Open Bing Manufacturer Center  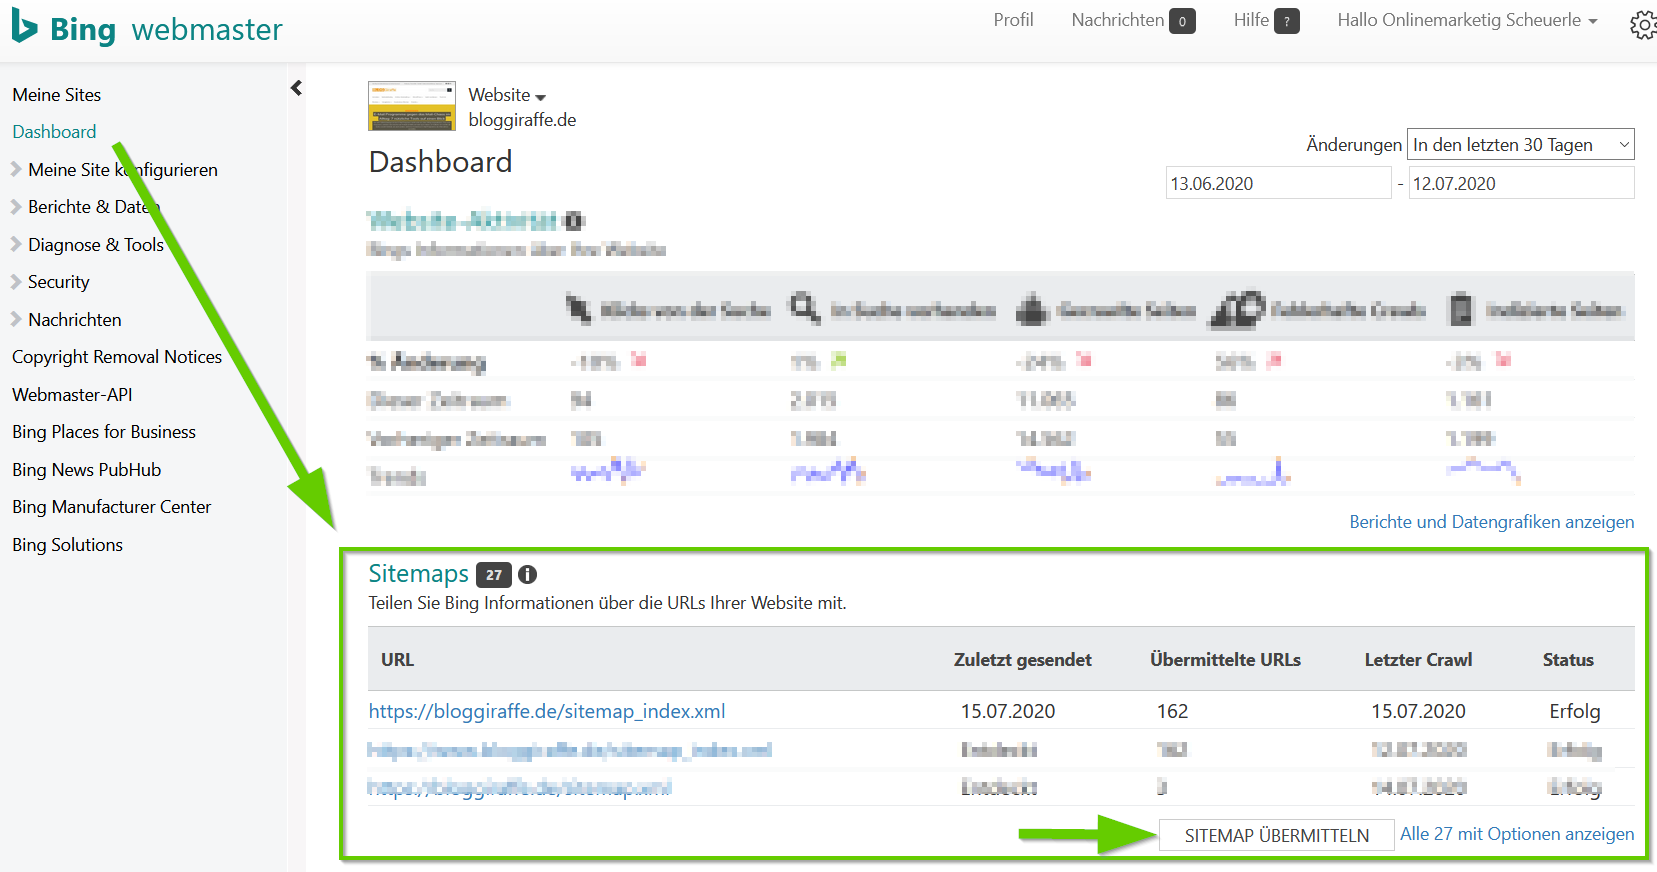[x=111, y=507]
